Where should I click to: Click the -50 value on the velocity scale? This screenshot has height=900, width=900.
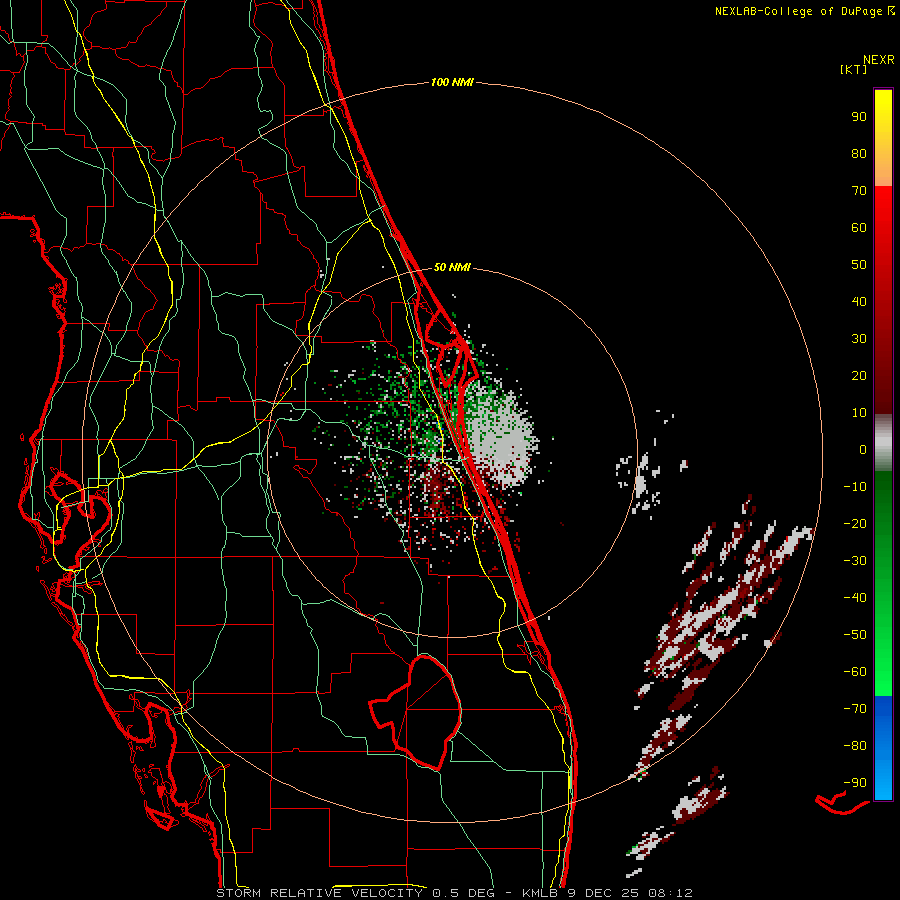click(855, 635)
